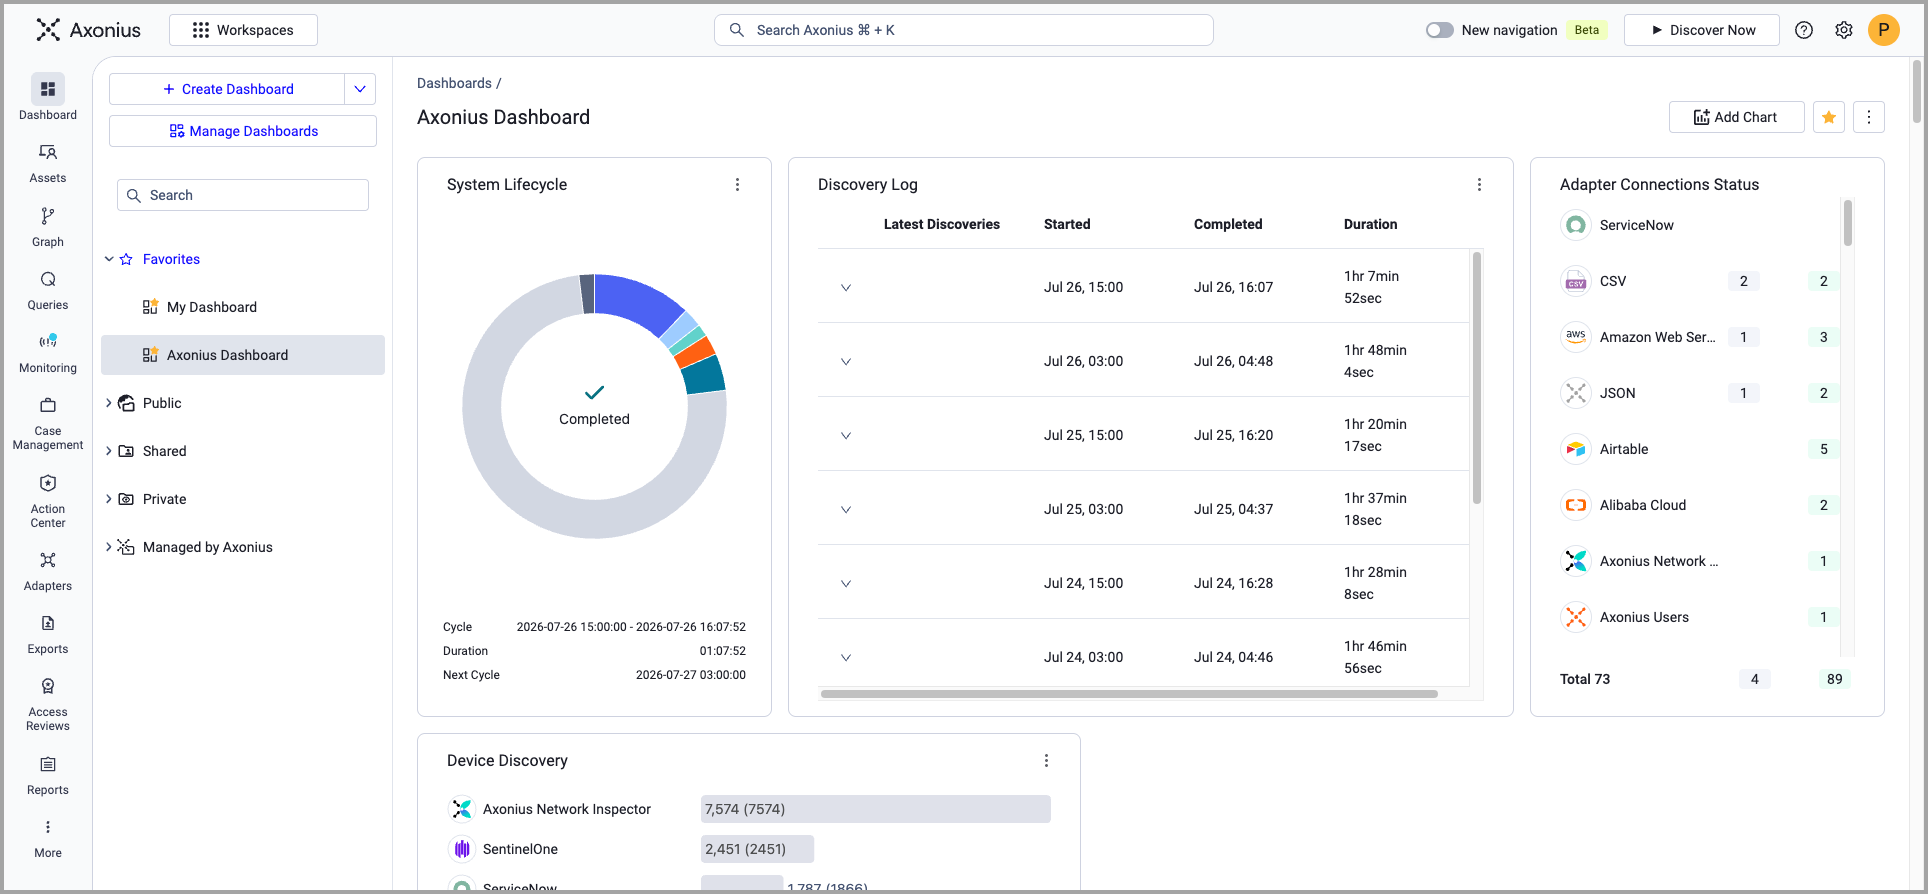This screenshot has height=894, width=1928.
Task: Open the Graph view icon
Action: (x=47, y=227)
